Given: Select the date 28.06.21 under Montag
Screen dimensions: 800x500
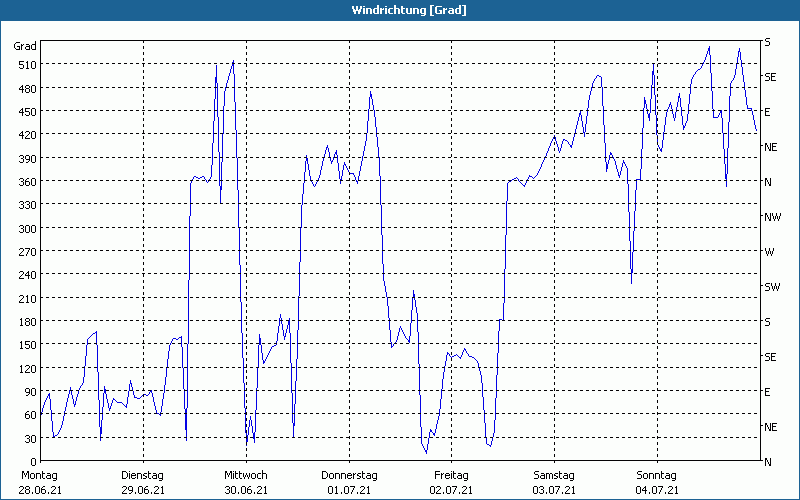Looking at the screenshot, I should (x=40, y=490).
